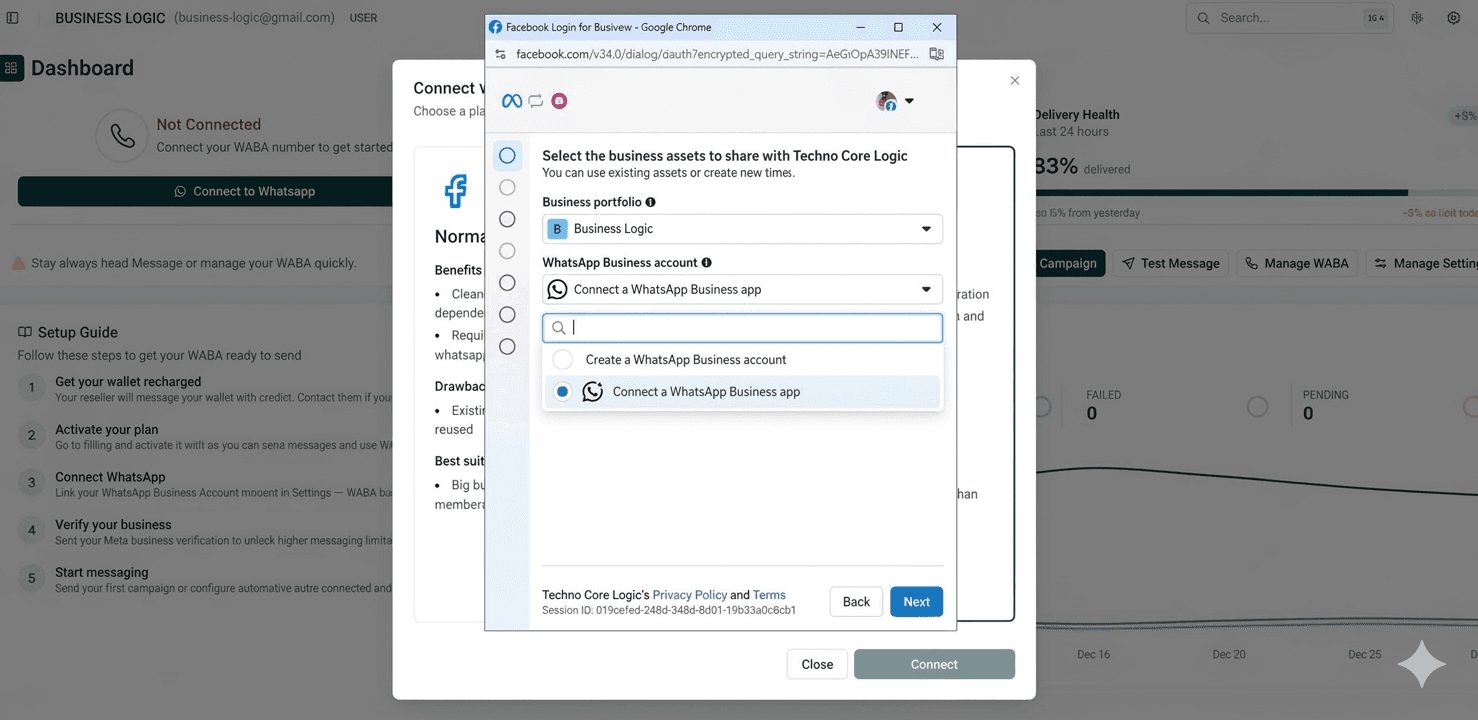Click the Manage WABA button
The width and height of the screenshot is (1478, 720).
tap(1297, 263)
